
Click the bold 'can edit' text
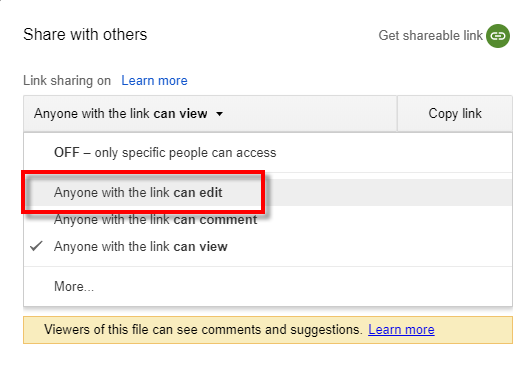[x=198, y=192]
